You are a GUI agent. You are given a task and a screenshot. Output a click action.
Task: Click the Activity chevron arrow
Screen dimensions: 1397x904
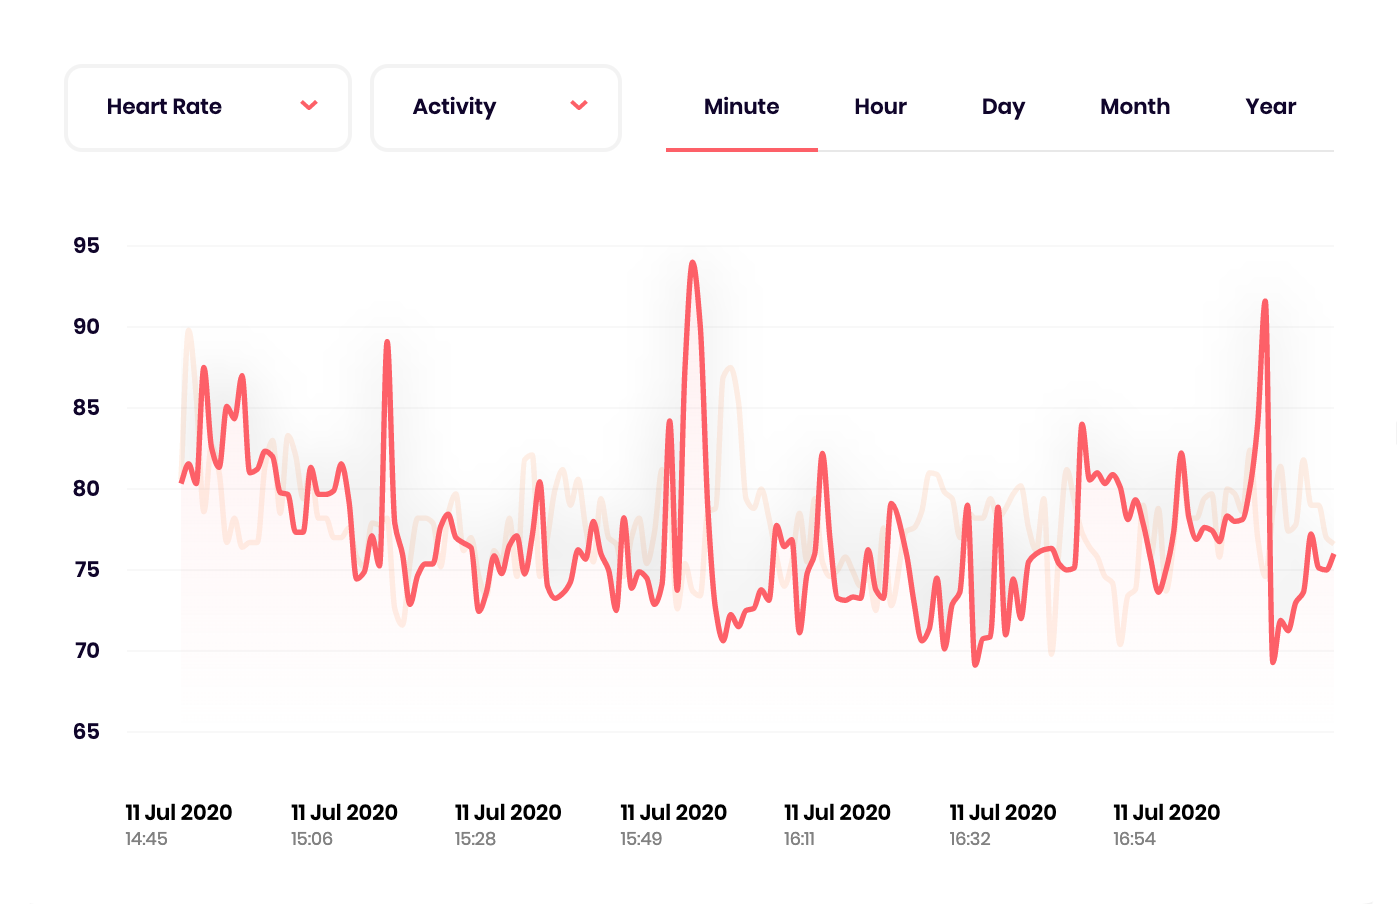579,105
